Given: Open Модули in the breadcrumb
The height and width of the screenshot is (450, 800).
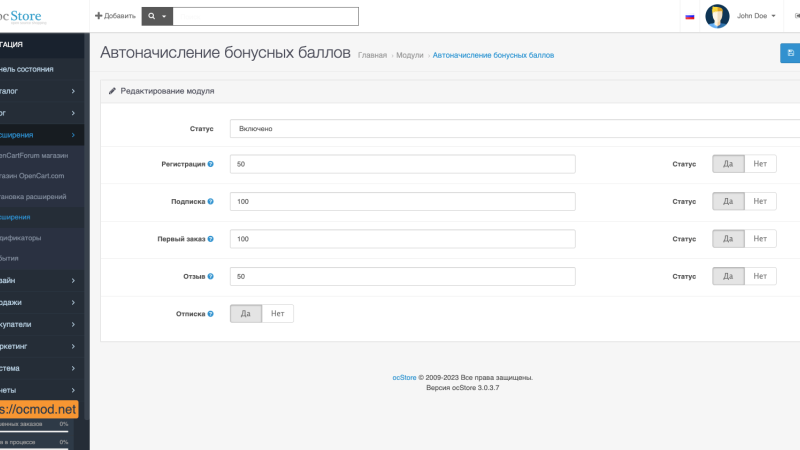Looking at the screenshot, I should (410, 55).
